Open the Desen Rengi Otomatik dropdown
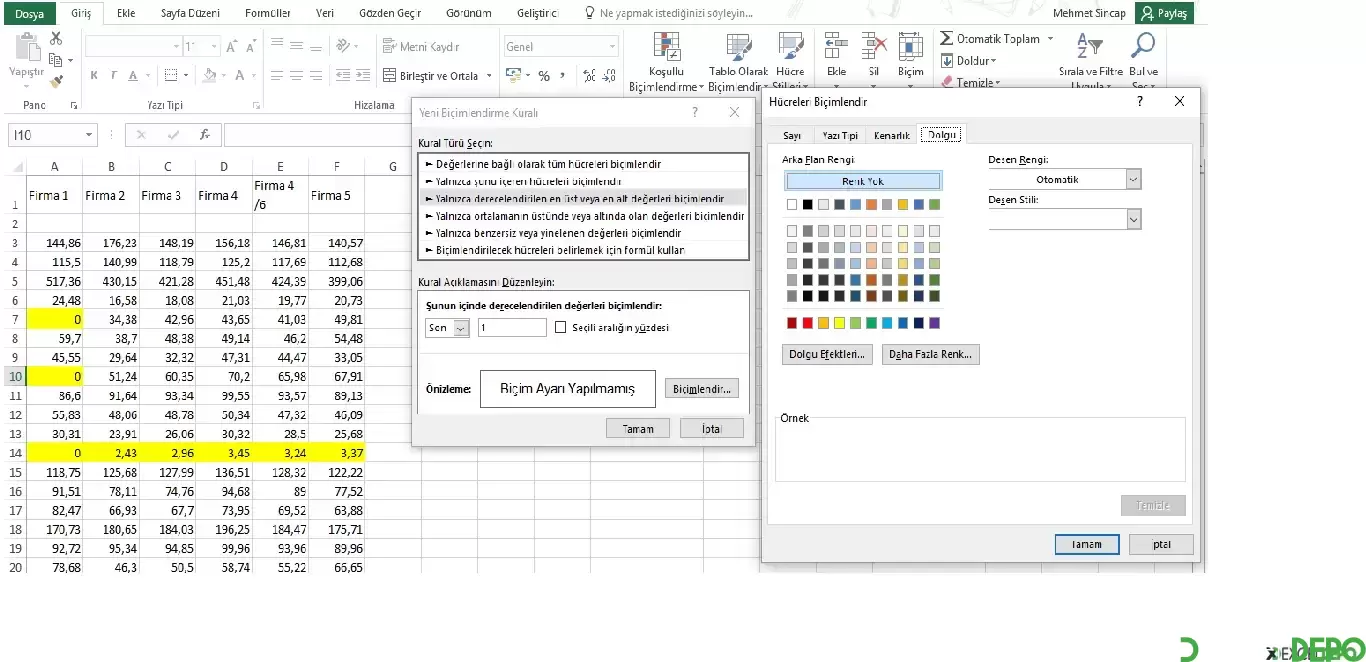Viewport: 1366px width, 662px height. click(1133, 179)
